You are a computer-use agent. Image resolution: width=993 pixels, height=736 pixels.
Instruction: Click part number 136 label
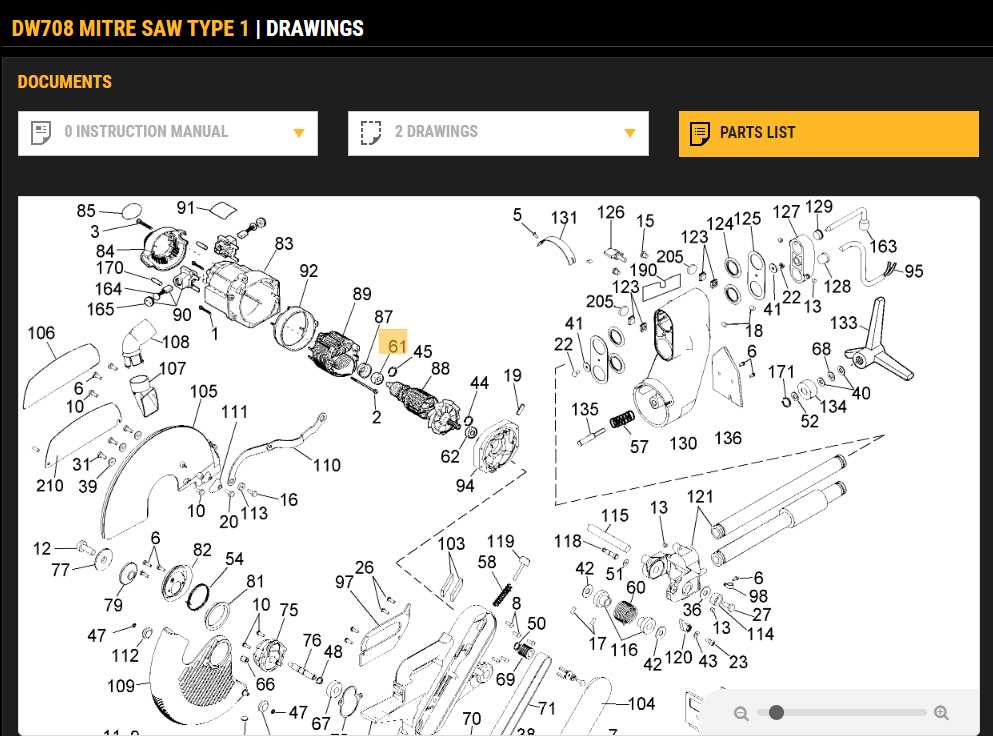(x=728, y=438)
